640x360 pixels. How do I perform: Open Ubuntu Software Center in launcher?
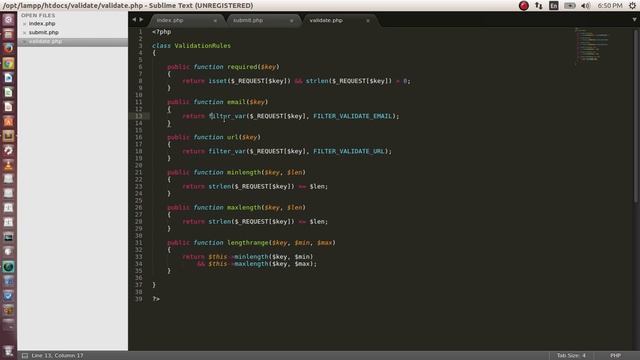click(8, 121)
